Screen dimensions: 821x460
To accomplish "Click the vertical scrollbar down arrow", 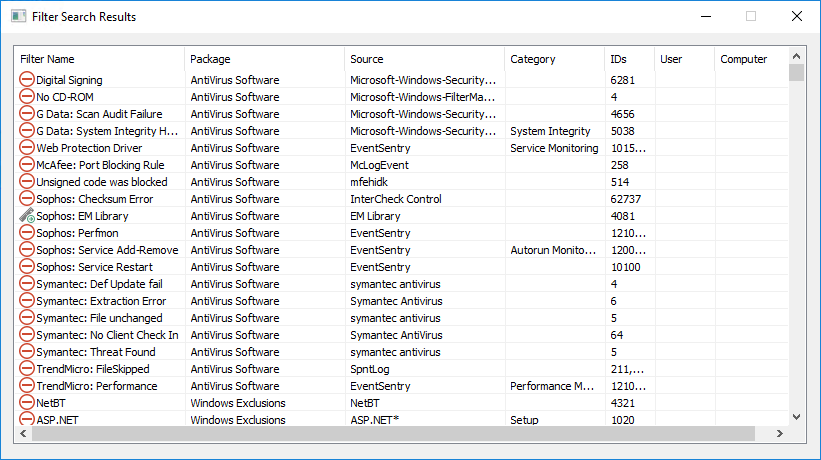I will pos(796,417).
